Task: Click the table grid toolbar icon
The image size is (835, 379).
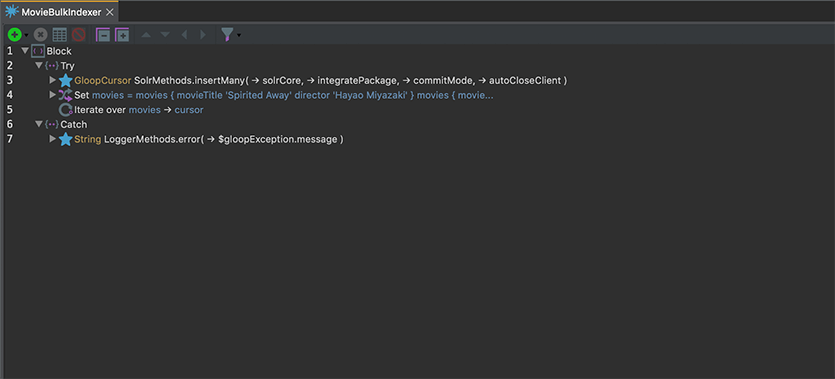Action: (x=60, y=35)
